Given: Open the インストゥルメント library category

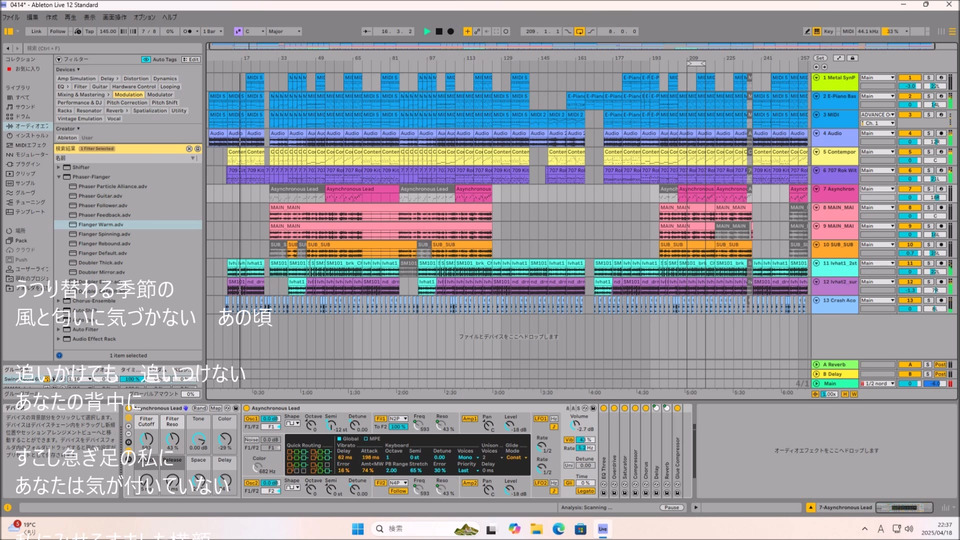Looking at the screenshot, I should coord(27,135).
